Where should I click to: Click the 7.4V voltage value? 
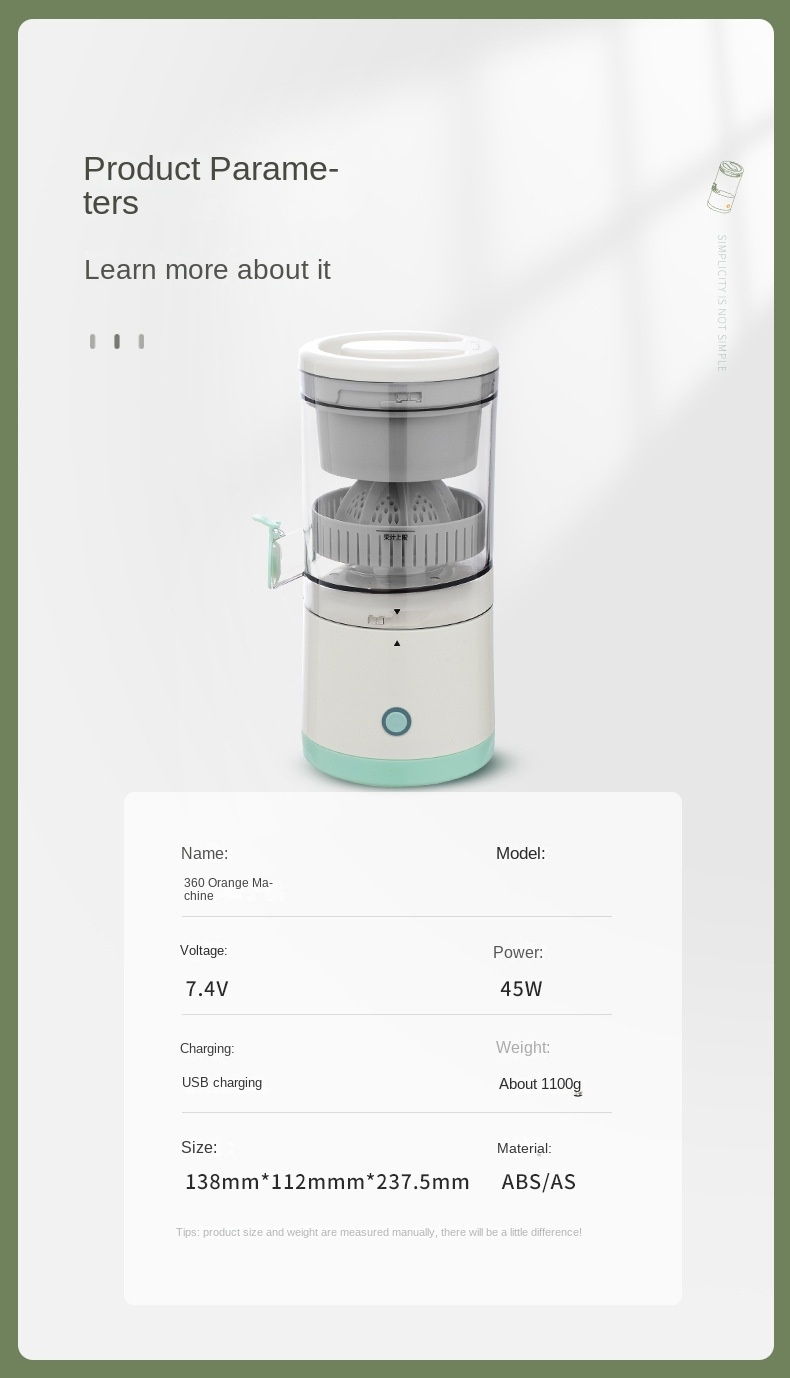click(207, 989)
